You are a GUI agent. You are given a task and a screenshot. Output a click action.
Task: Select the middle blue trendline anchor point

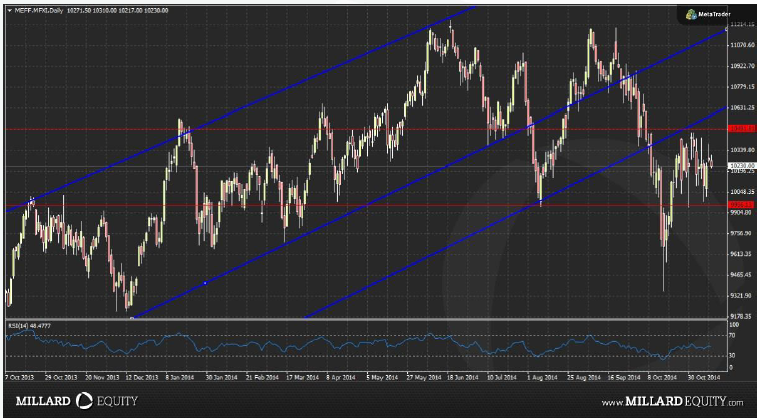pos(205,283)
